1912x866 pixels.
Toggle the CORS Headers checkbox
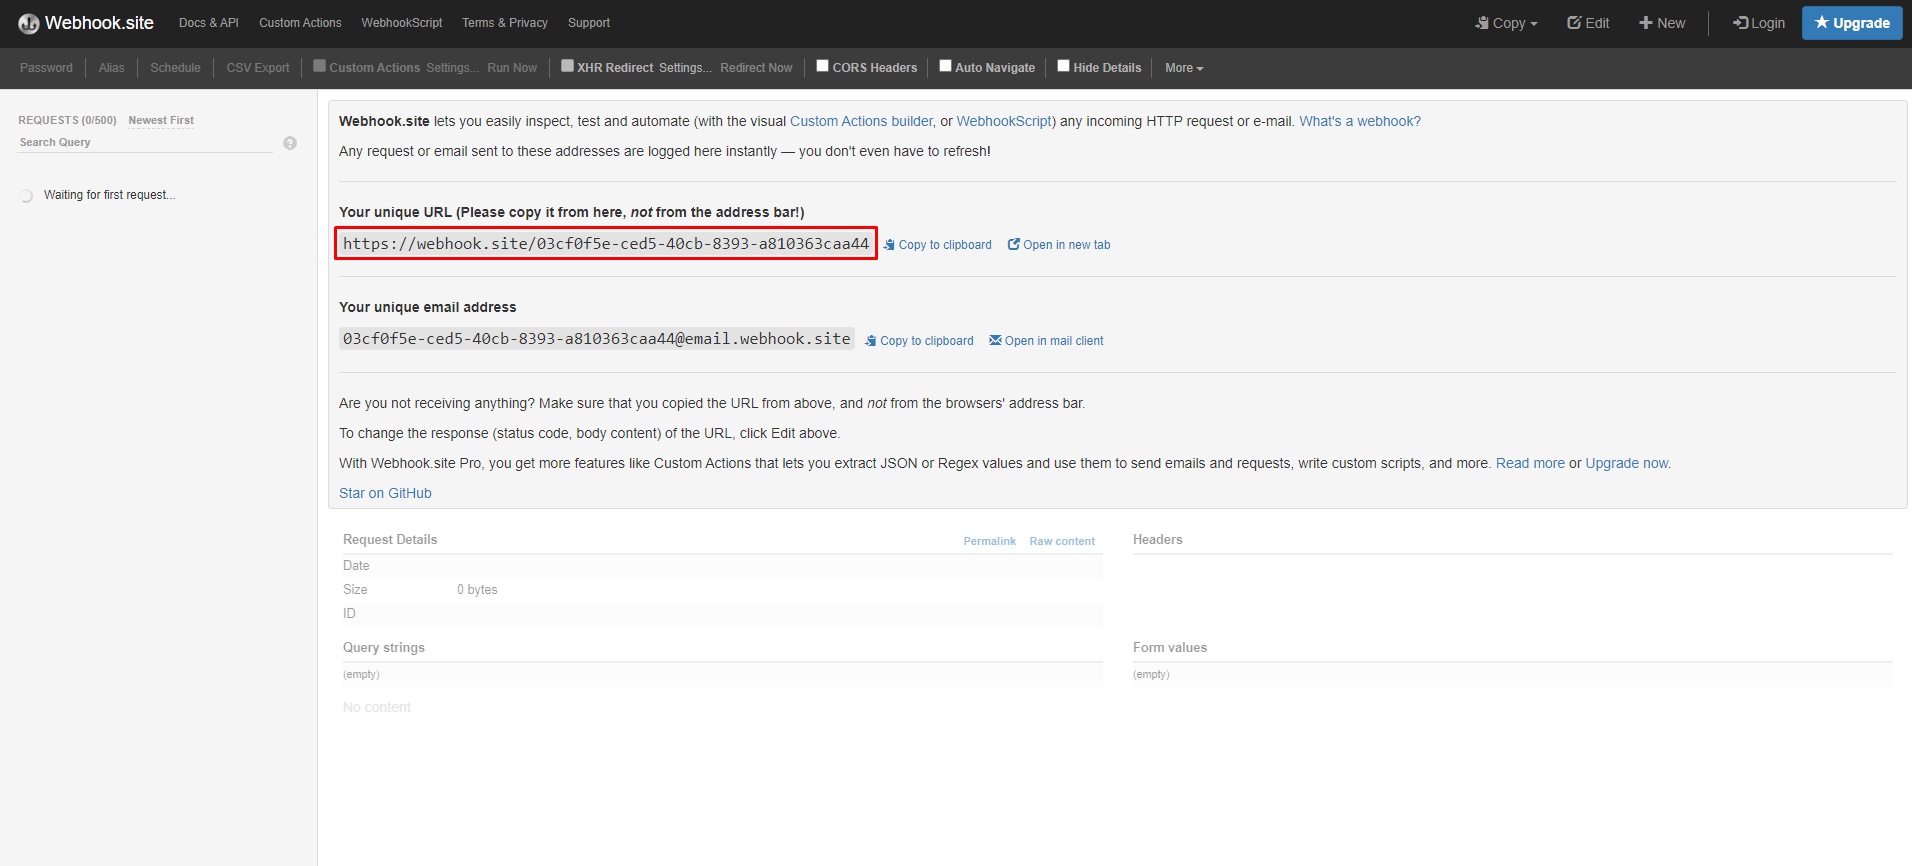click(x=823, y=66)
